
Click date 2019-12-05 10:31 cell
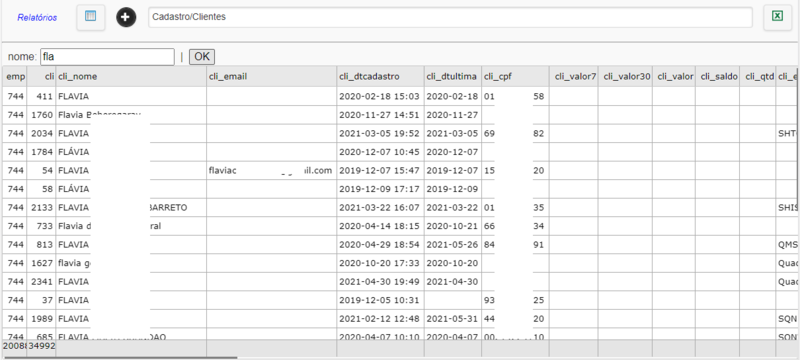pyautogui.click(x=380, y=300)
